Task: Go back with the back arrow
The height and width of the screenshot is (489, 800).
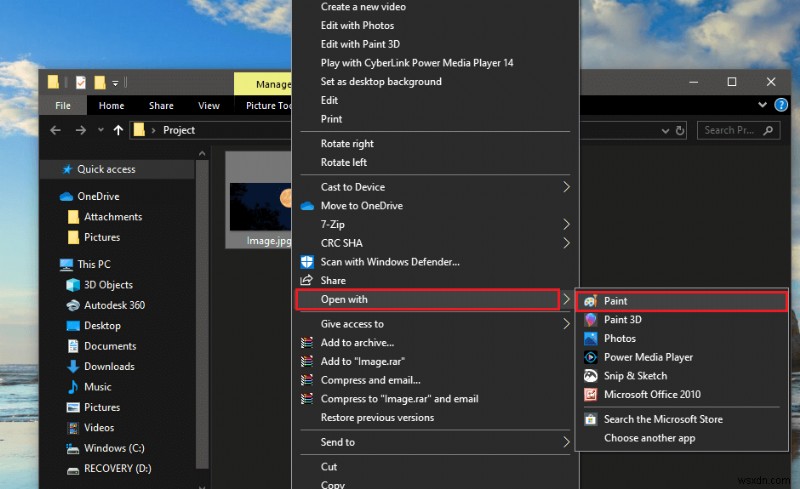Action: pos(55,130)
